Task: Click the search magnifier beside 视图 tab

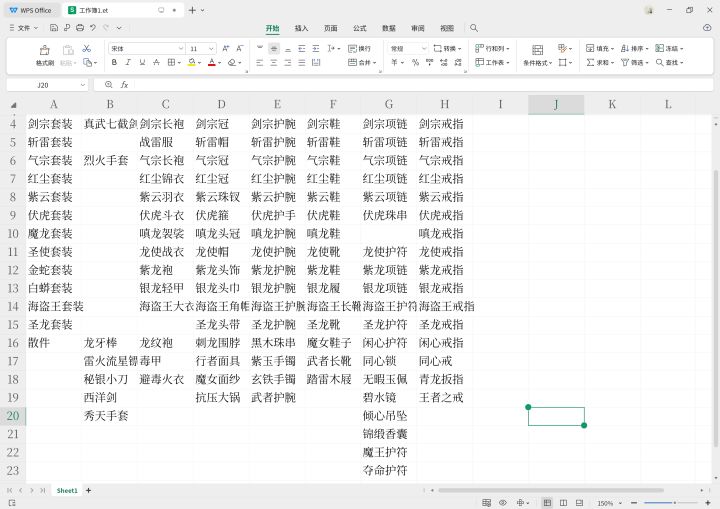Action: [x=474, y=28]
